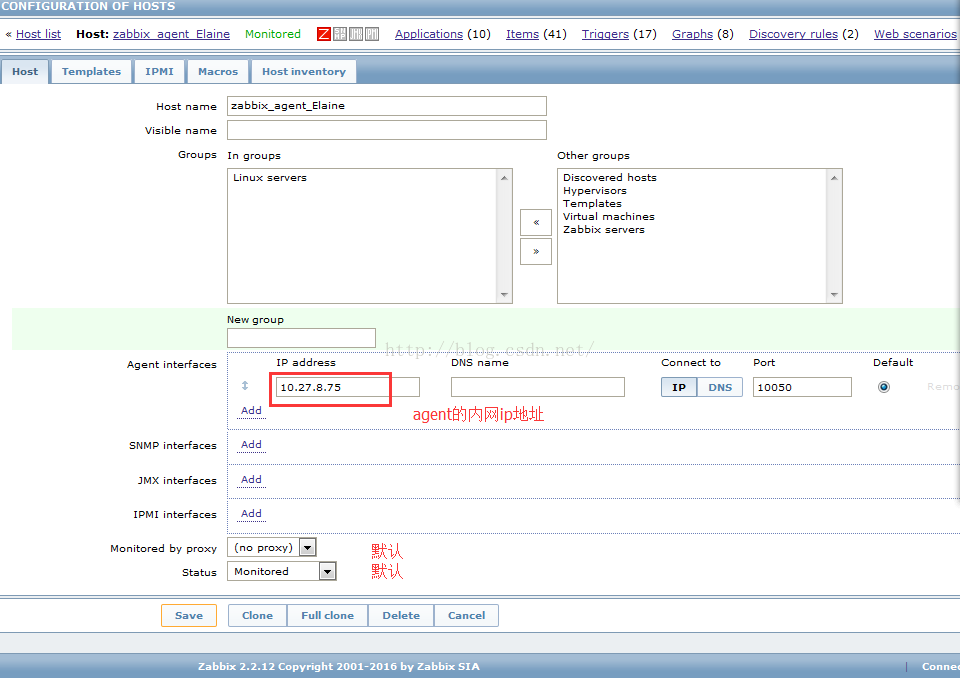Switch Connect to option to DNS

pos(720,387)
